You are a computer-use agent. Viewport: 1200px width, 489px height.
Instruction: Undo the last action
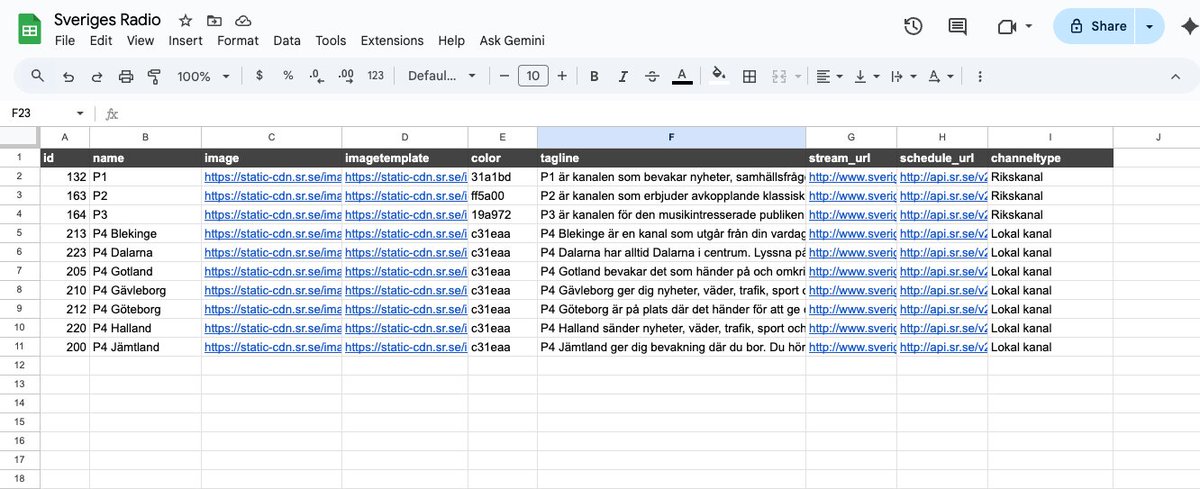click(x=68, y=76)
